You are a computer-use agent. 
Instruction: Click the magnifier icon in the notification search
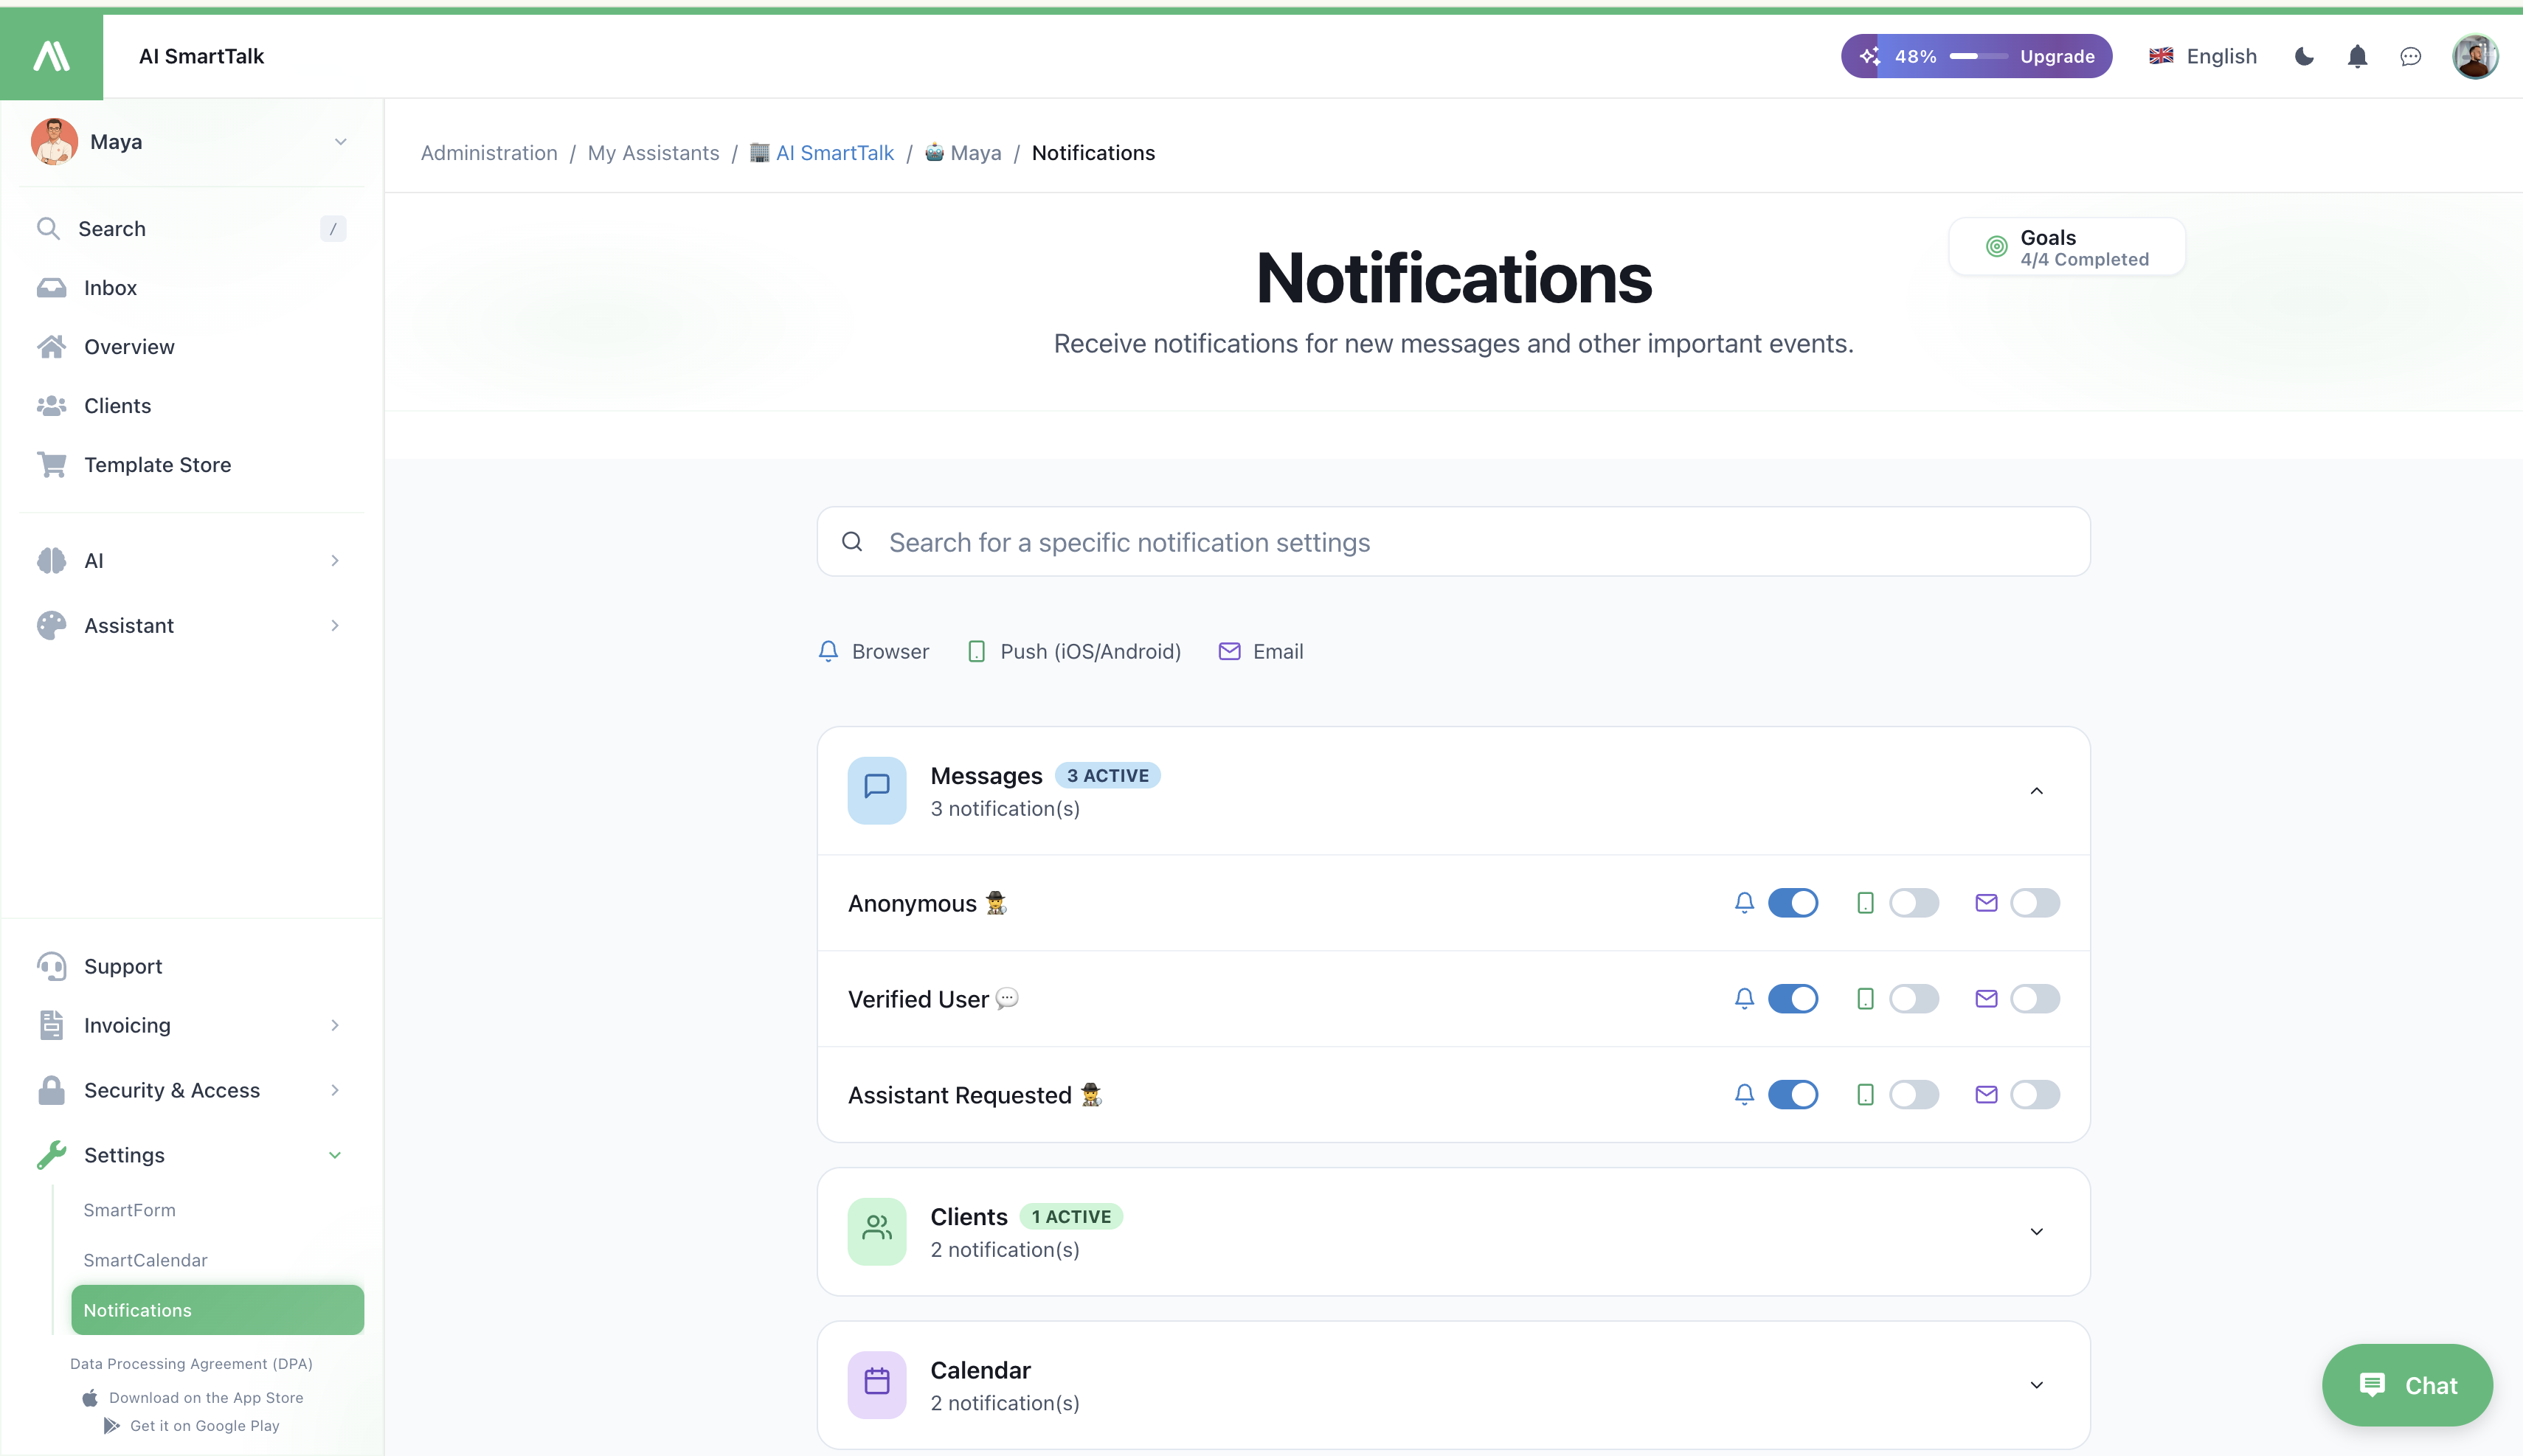[852, 541]
